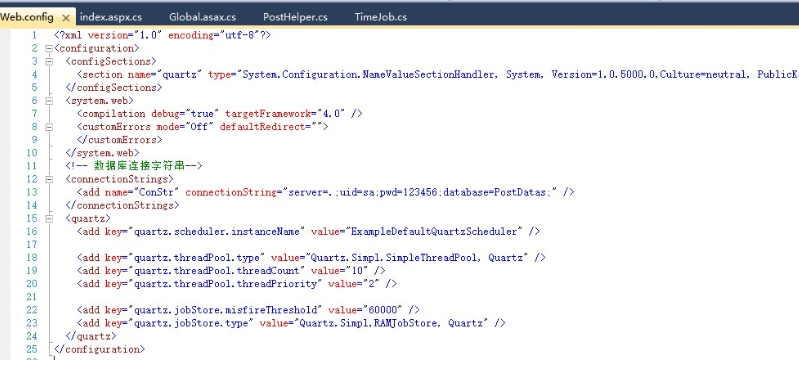The height and width of the screenshot is (372, 799).
Task: Click the section name="quartz" line
Action: [437, 74]
